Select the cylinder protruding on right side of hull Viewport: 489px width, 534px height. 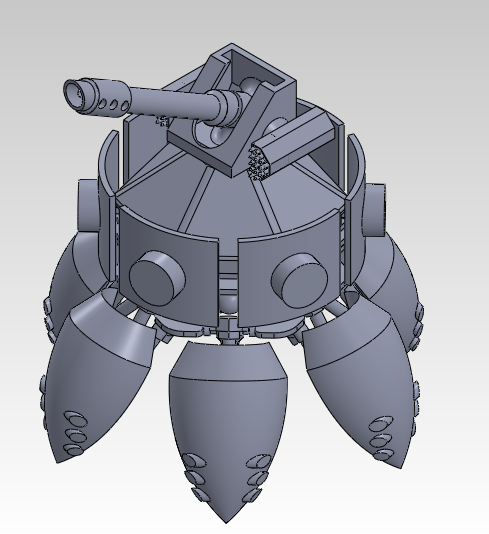pos(375,209)
